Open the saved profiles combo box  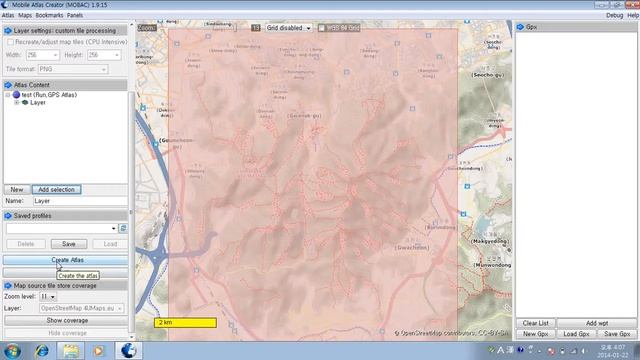tap(62, 228)
